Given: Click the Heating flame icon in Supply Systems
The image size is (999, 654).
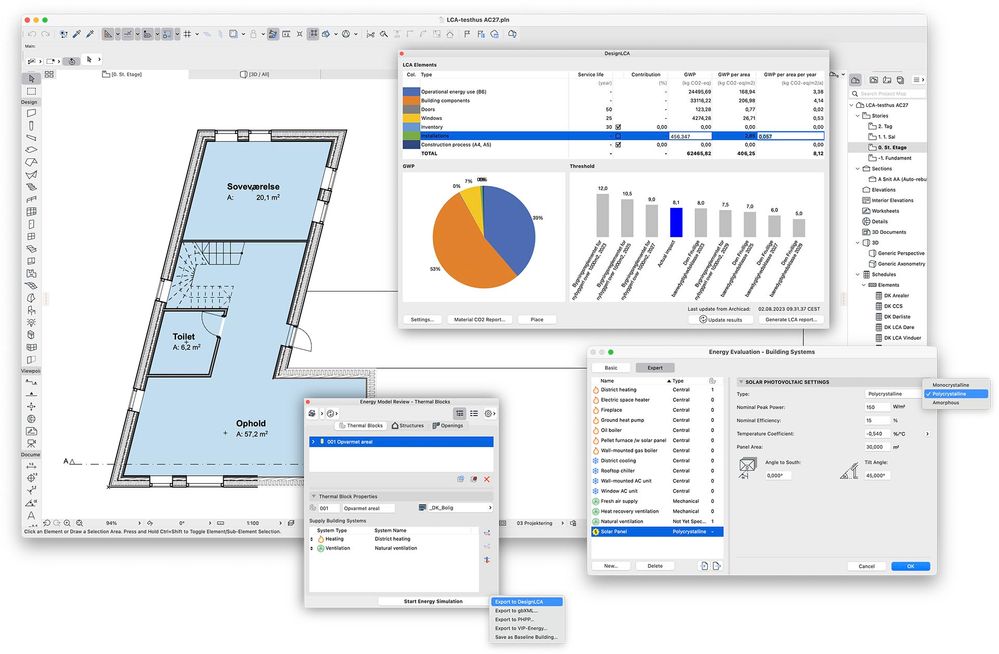Looking at the screenshot, I should coord(320,539).
